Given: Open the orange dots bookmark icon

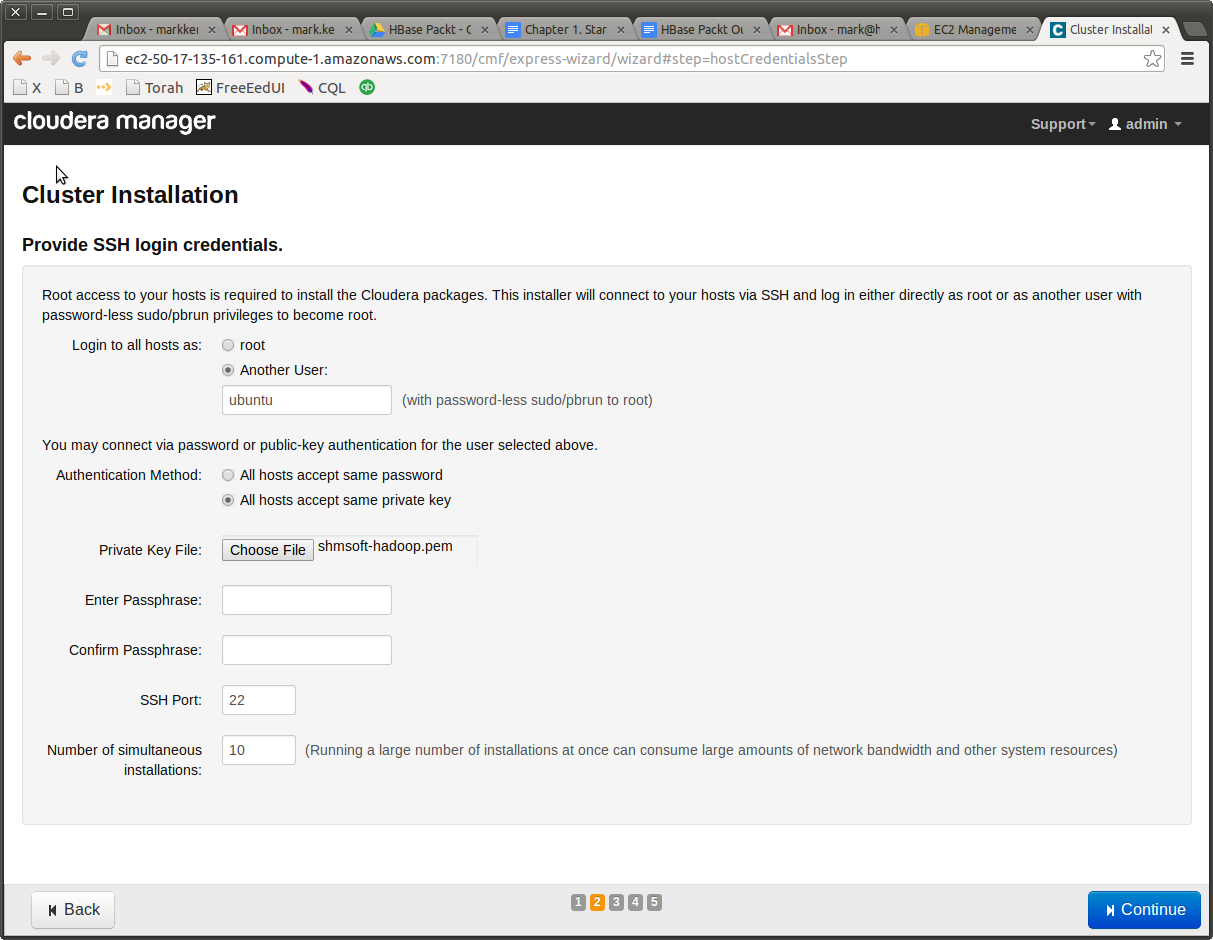Looking at the screenshot, I should coord(103,87).
